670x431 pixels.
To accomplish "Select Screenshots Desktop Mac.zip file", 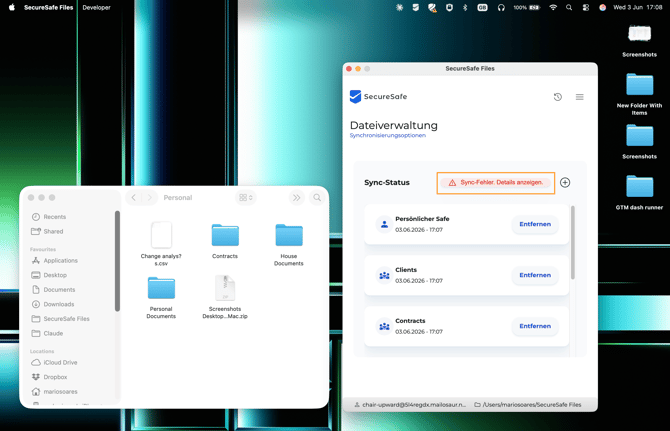I will (x=225, y=297).
